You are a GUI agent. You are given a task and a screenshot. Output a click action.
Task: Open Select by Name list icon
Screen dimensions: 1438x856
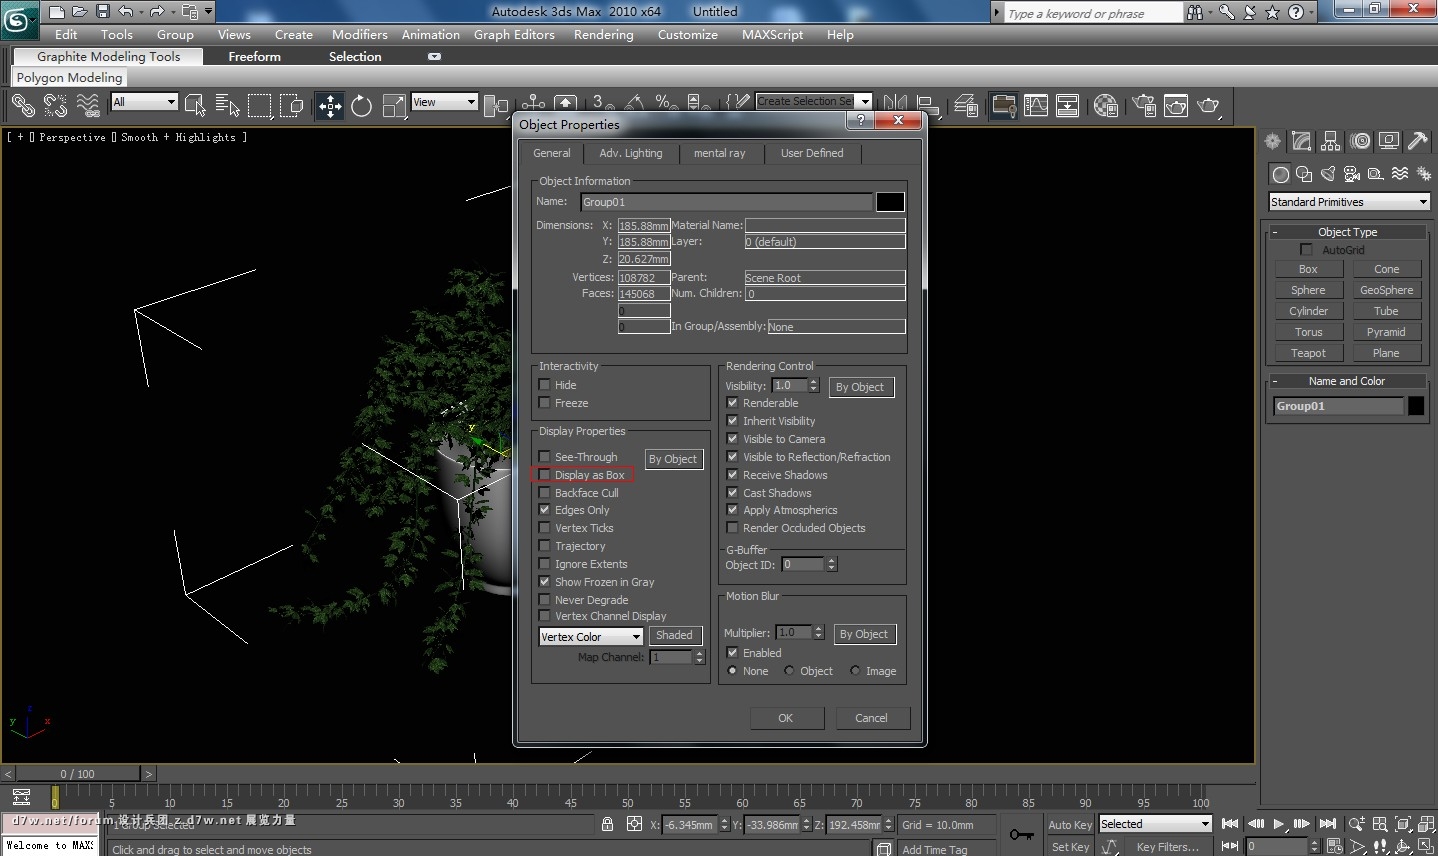point(227,105)
